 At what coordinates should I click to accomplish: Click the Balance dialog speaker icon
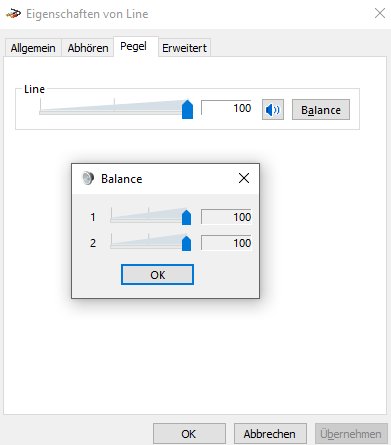tap(88, 178)
